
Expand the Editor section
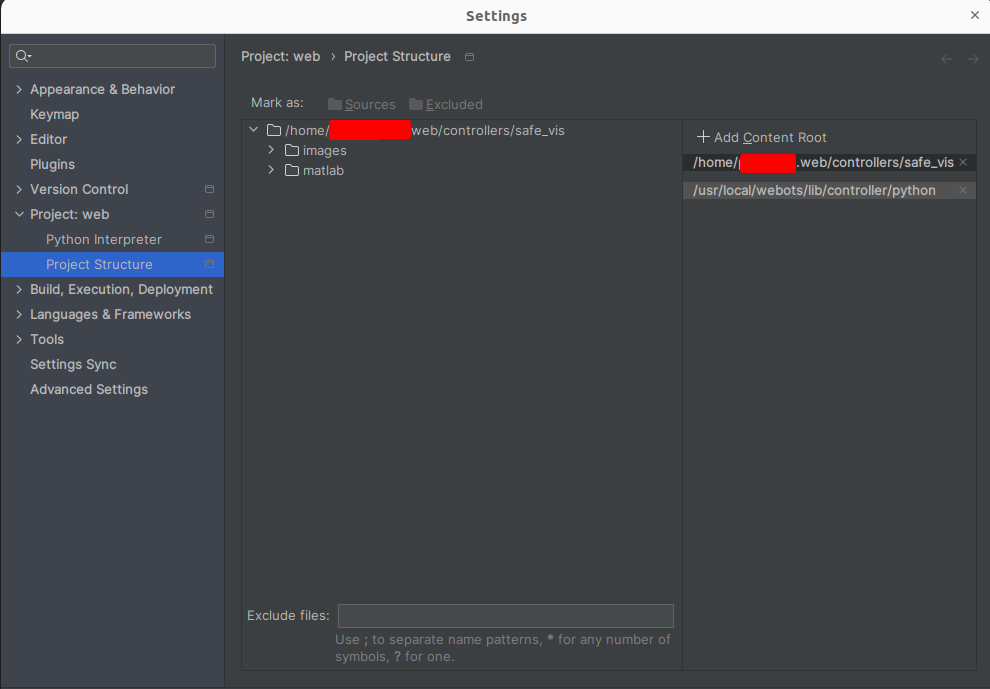tap(19, 139)
